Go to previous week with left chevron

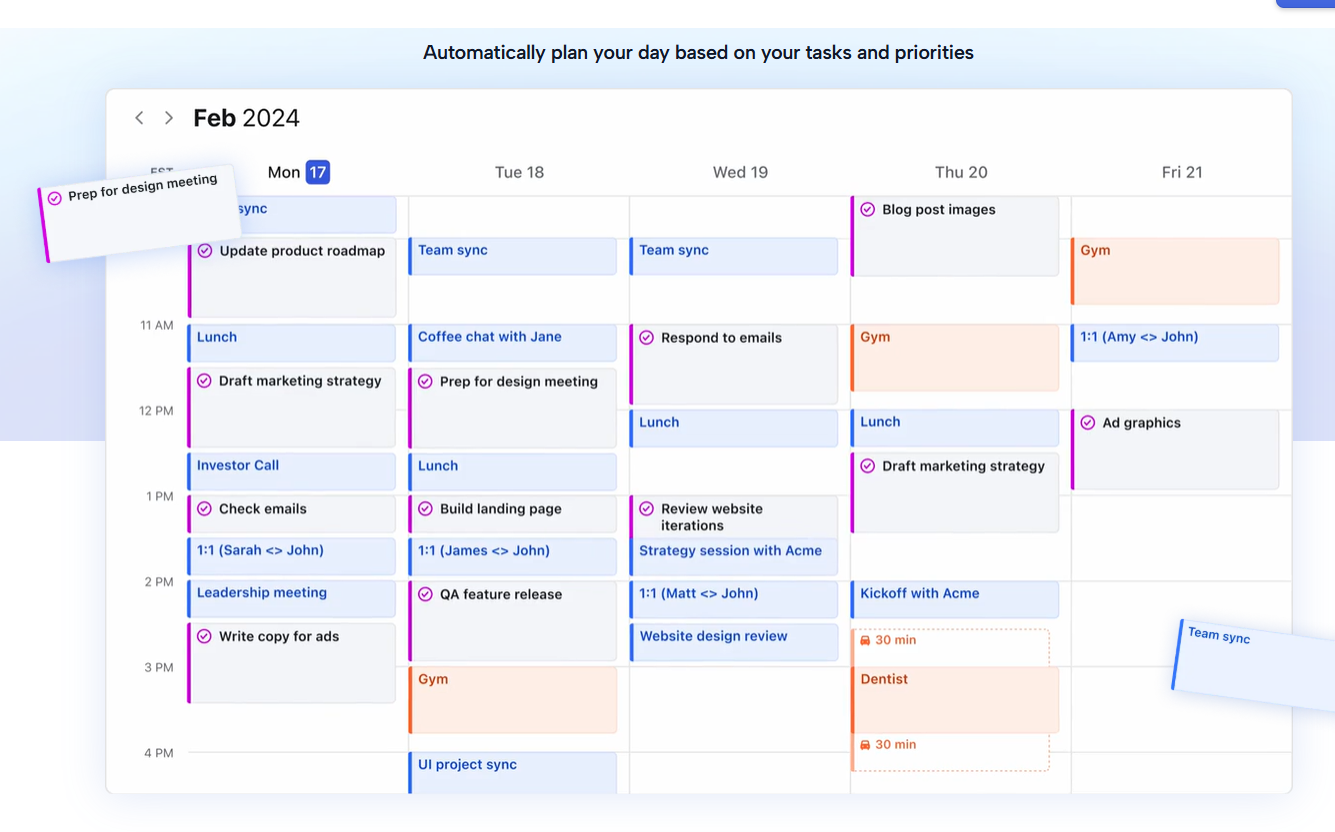tap(139, 118)
